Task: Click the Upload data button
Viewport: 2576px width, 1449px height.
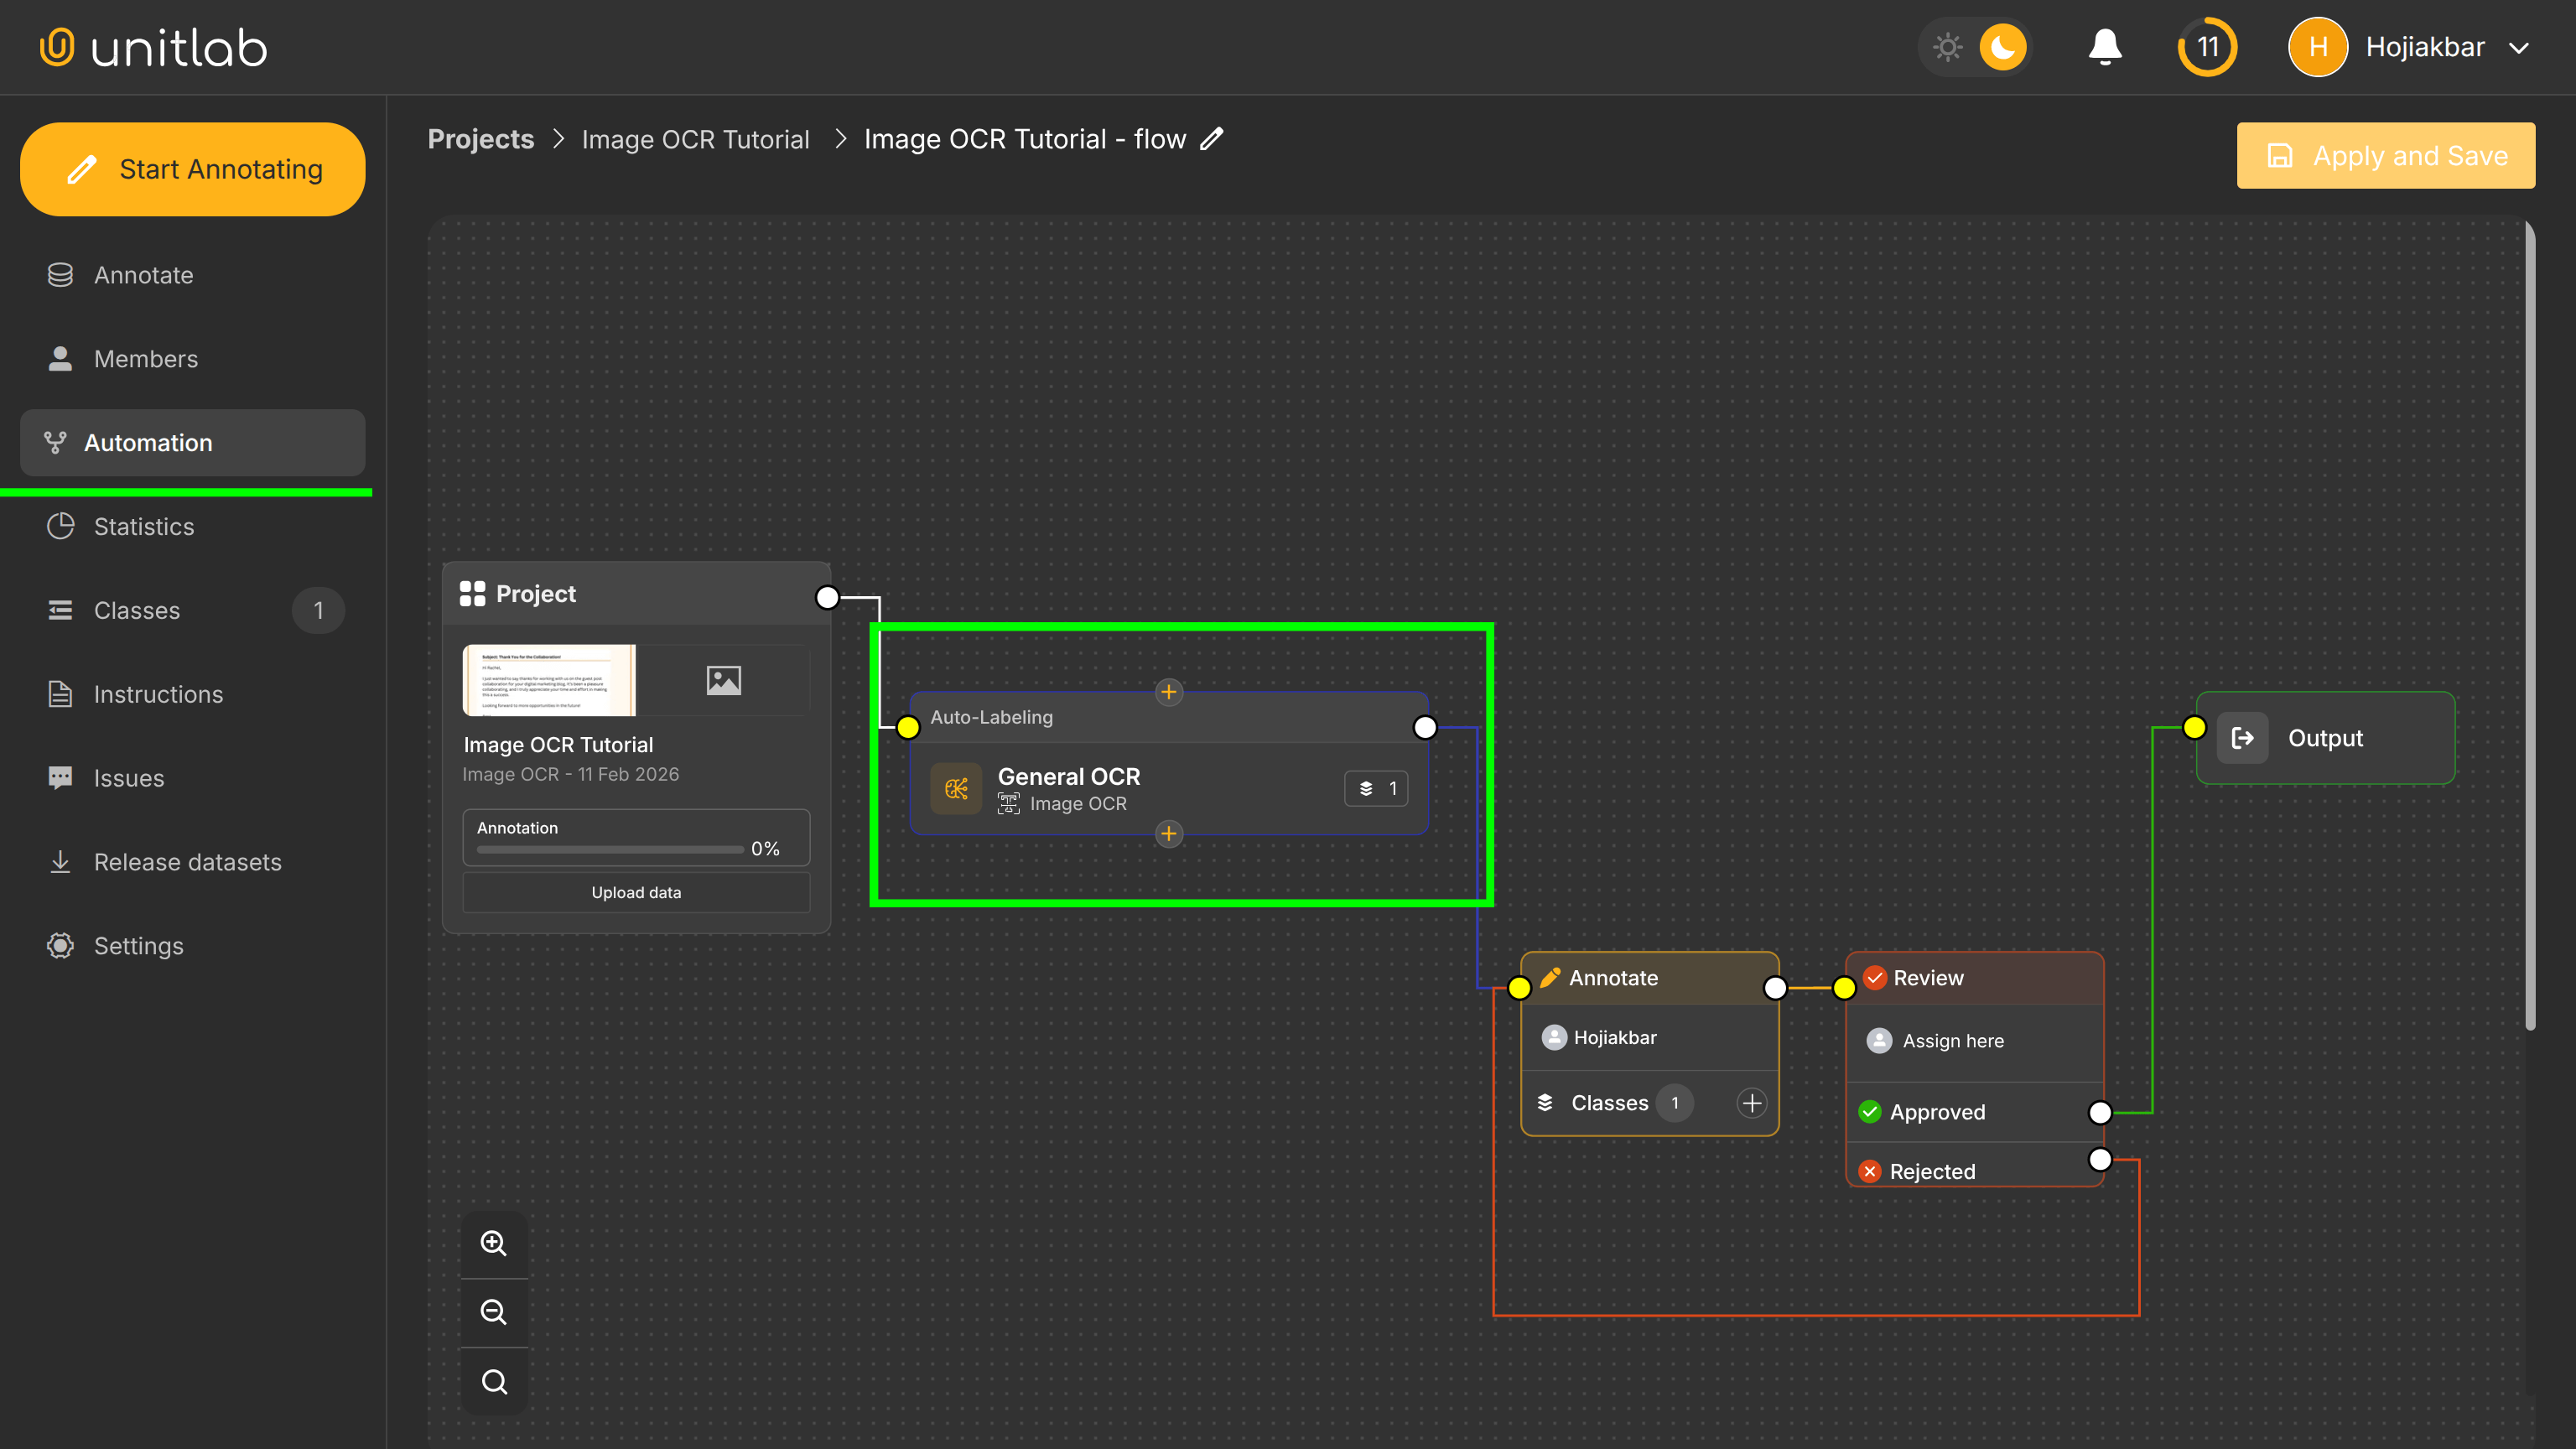Action: pos(636,892)
